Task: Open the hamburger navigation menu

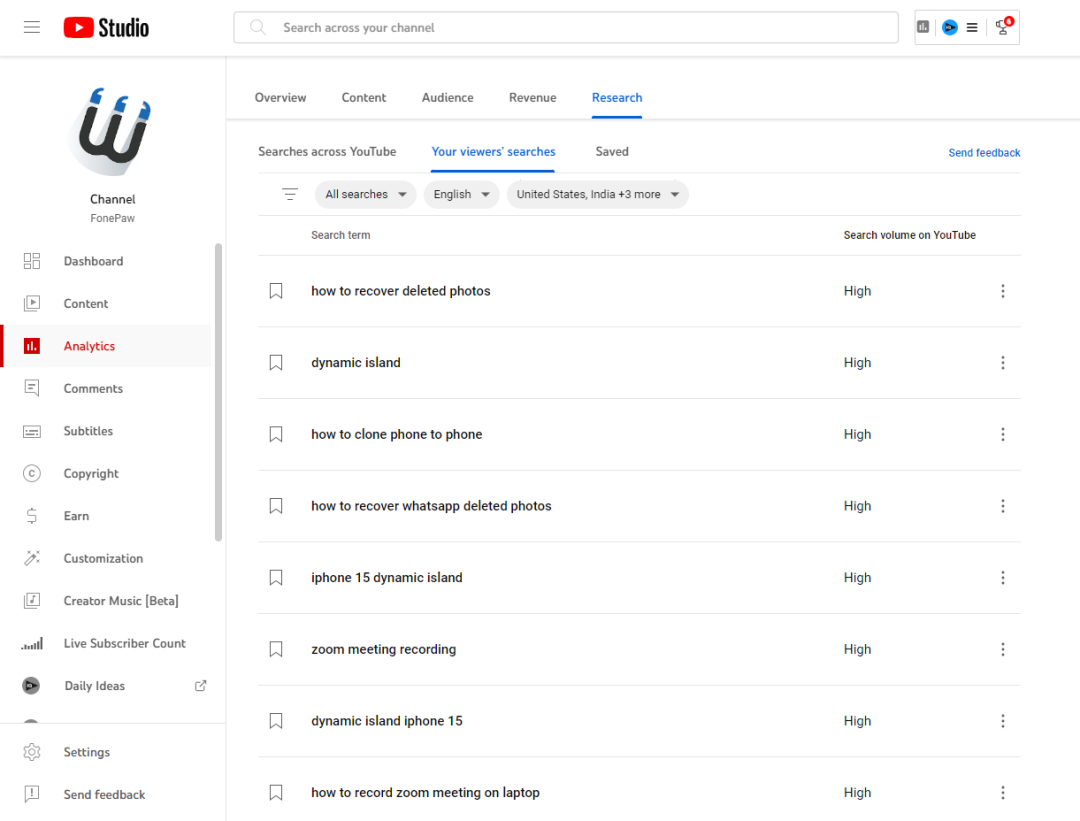Action: coord(32,28)
